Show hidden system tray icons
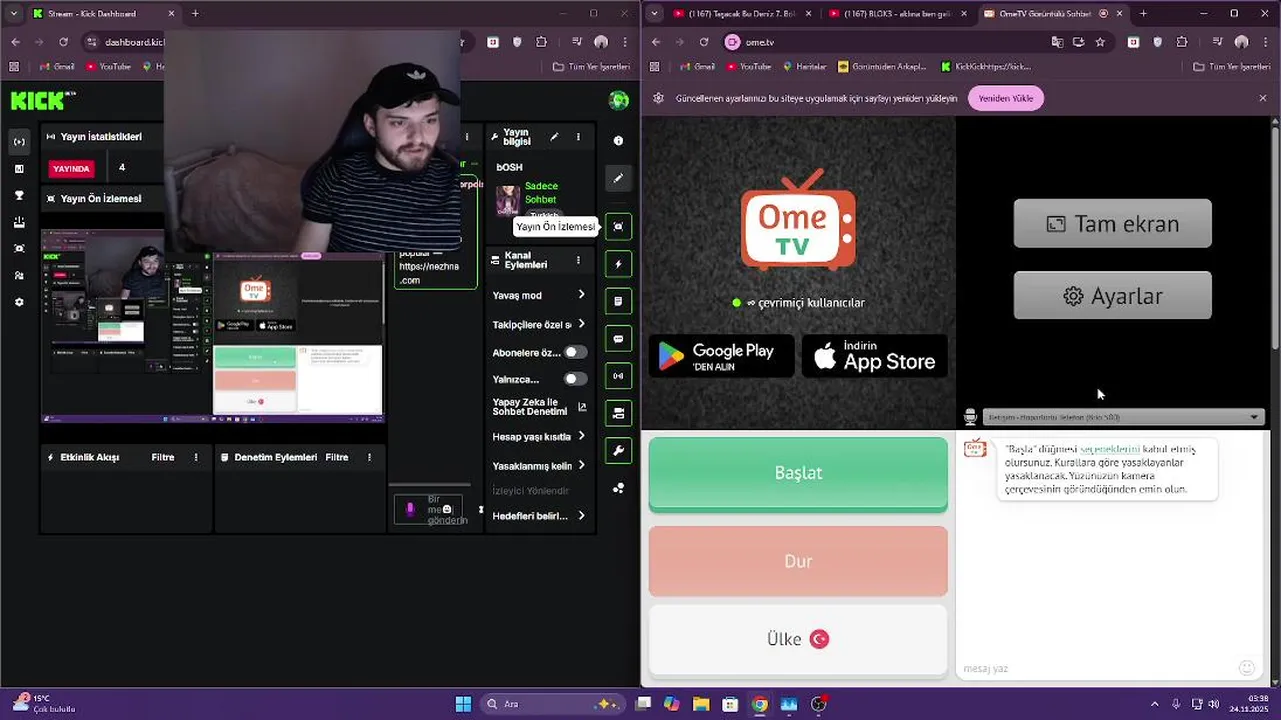This screenshot has width=1281, height=720. [x=1154, y=704]
